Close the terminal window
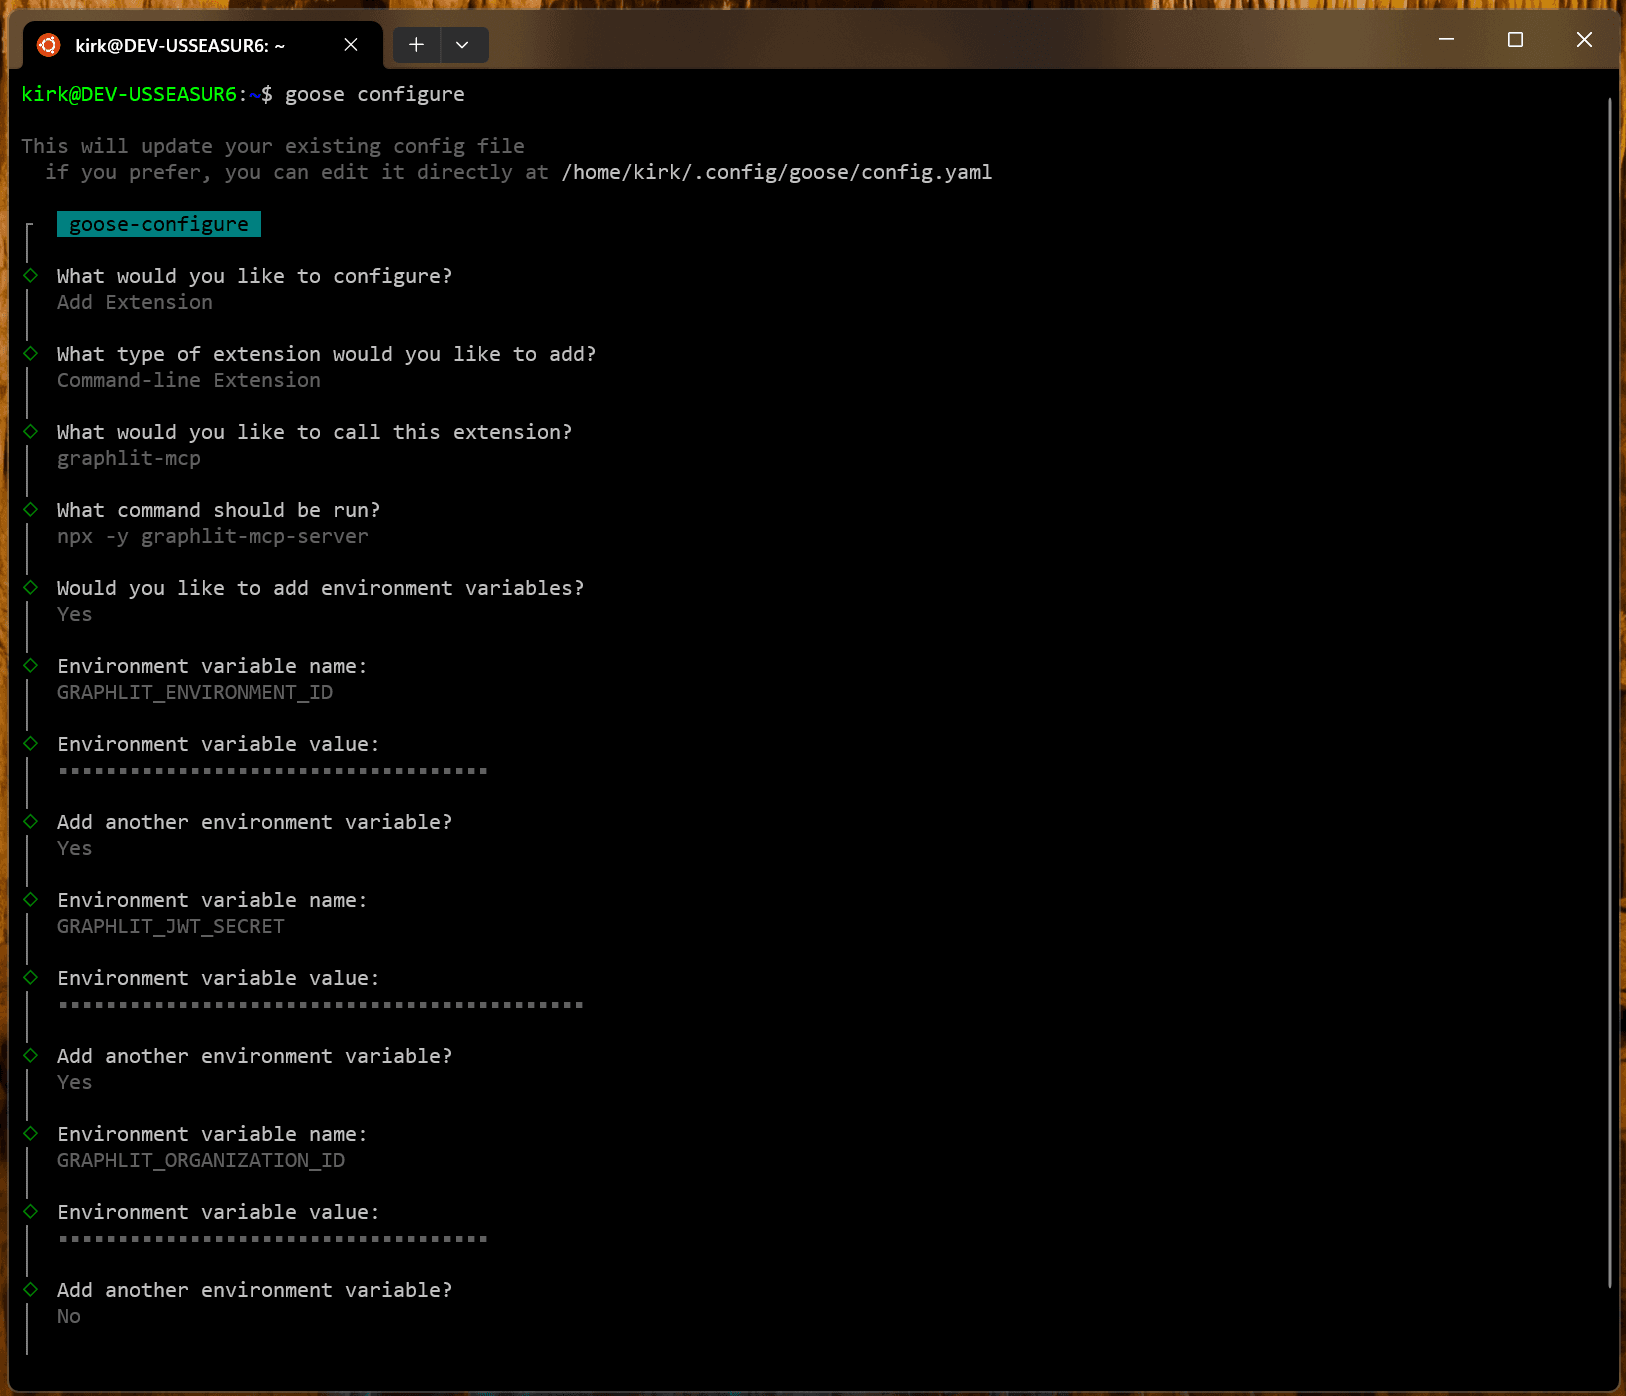This screenshot has width=1626, height=1396. click(x=1584, y=40)
